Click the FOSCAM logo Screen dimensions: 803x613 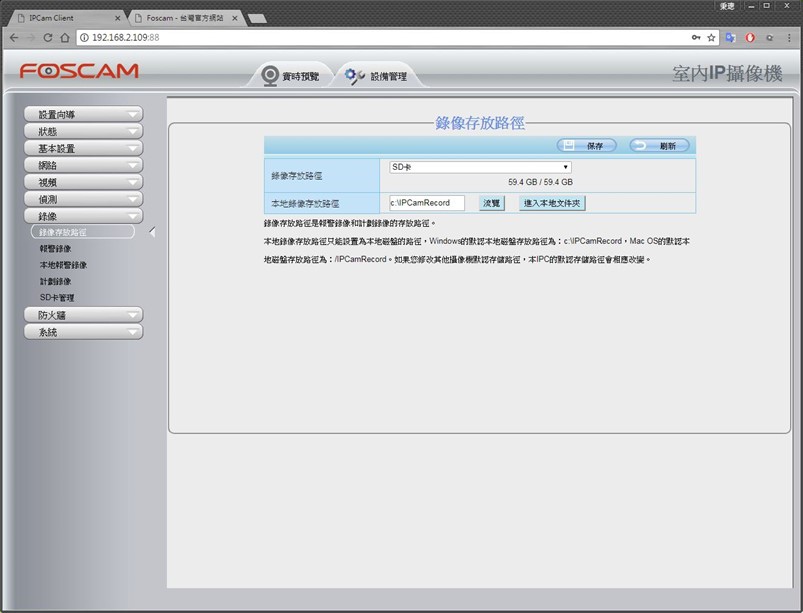[79, 70]
